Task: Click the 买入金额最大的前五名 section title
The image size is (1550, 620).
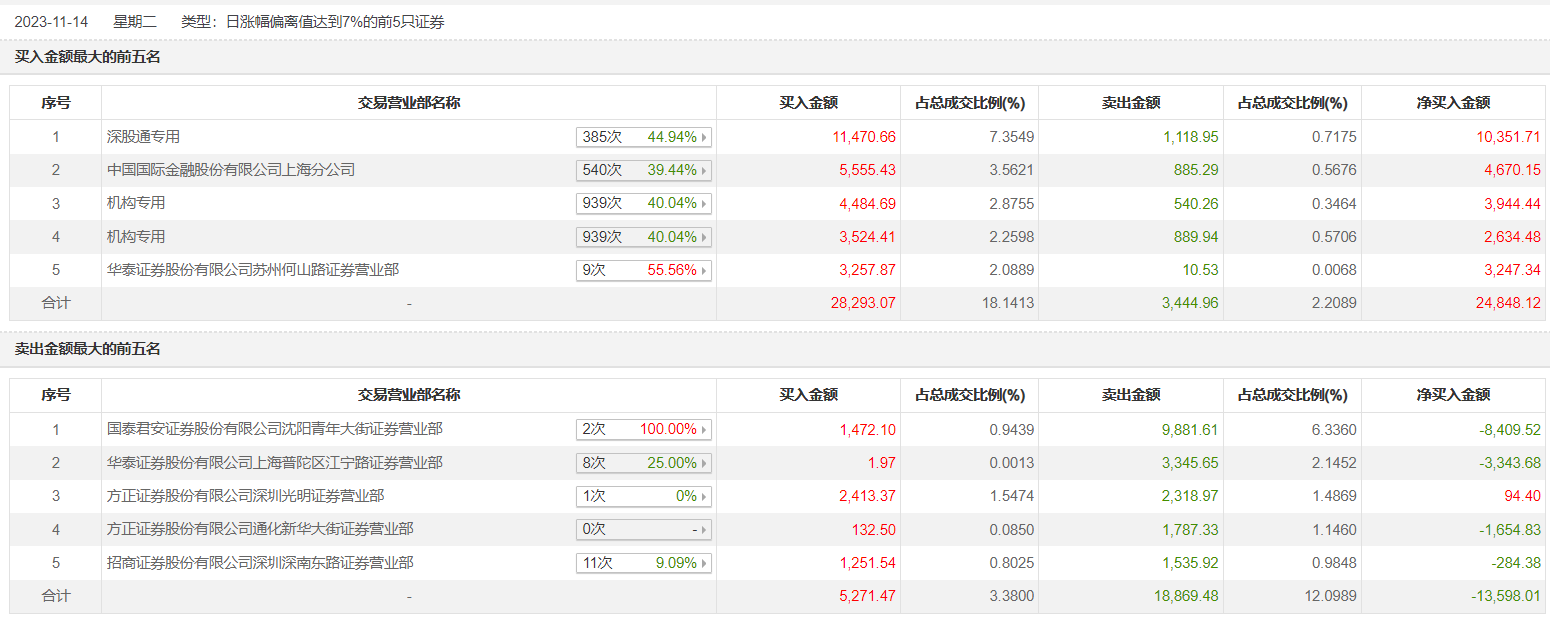Action: click(88, 57)
